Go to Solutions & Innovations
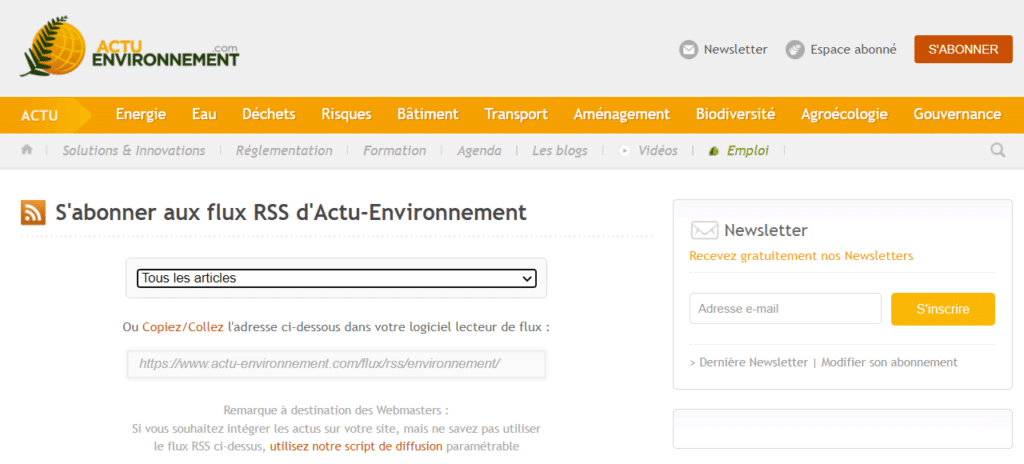The height and width of the screenshot is (464, 1024). click(x=134, y=151)
